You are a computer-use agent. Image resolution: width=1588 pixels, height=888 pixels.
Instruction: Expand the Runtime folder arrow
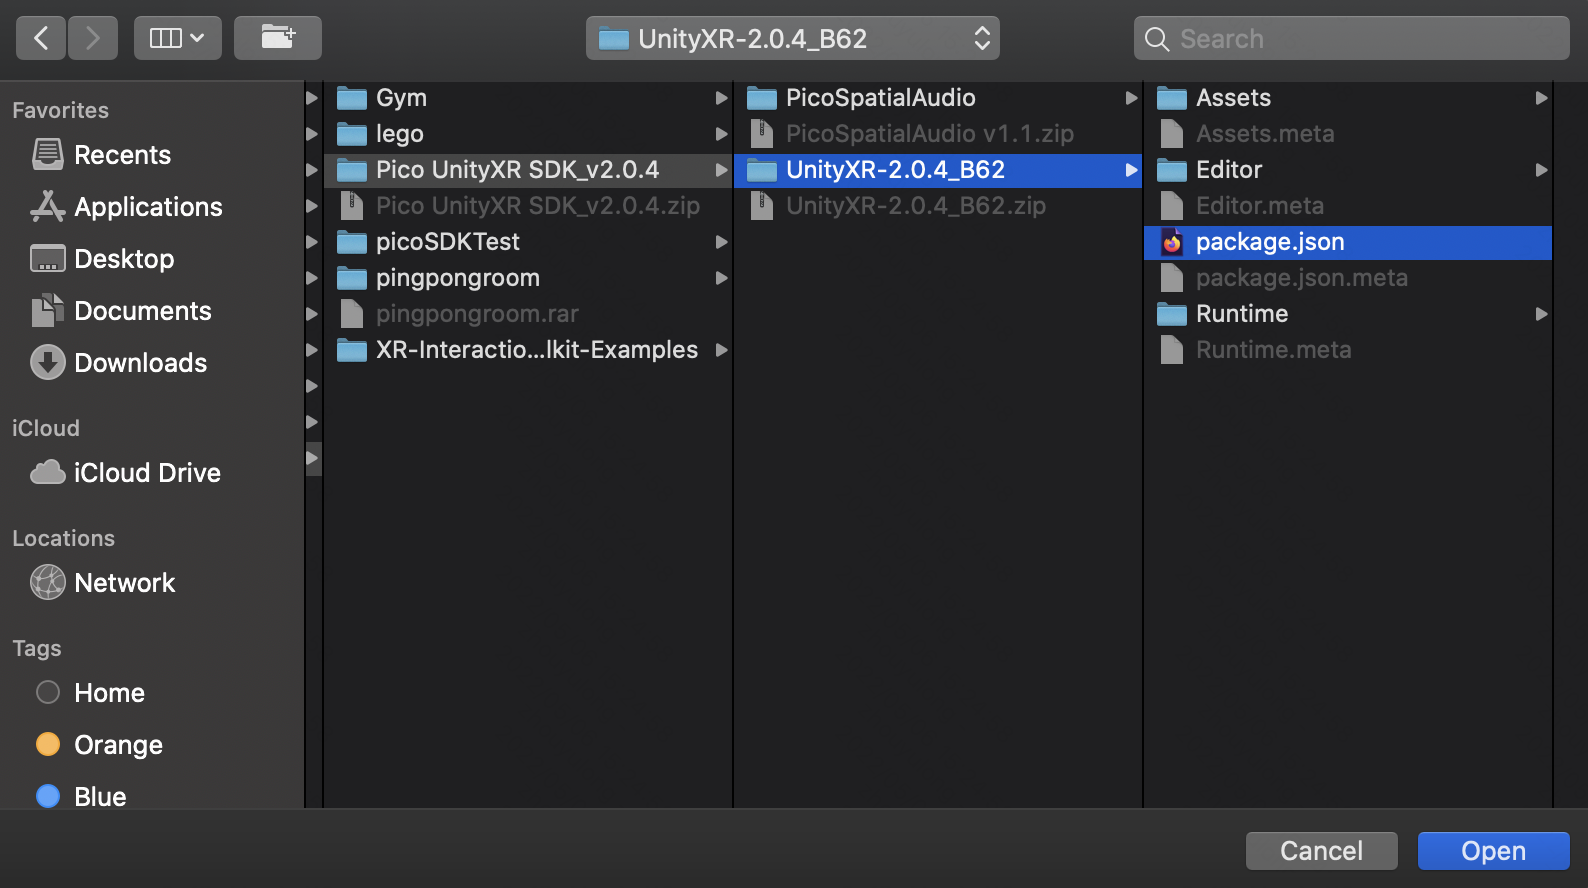point(1541,314)
